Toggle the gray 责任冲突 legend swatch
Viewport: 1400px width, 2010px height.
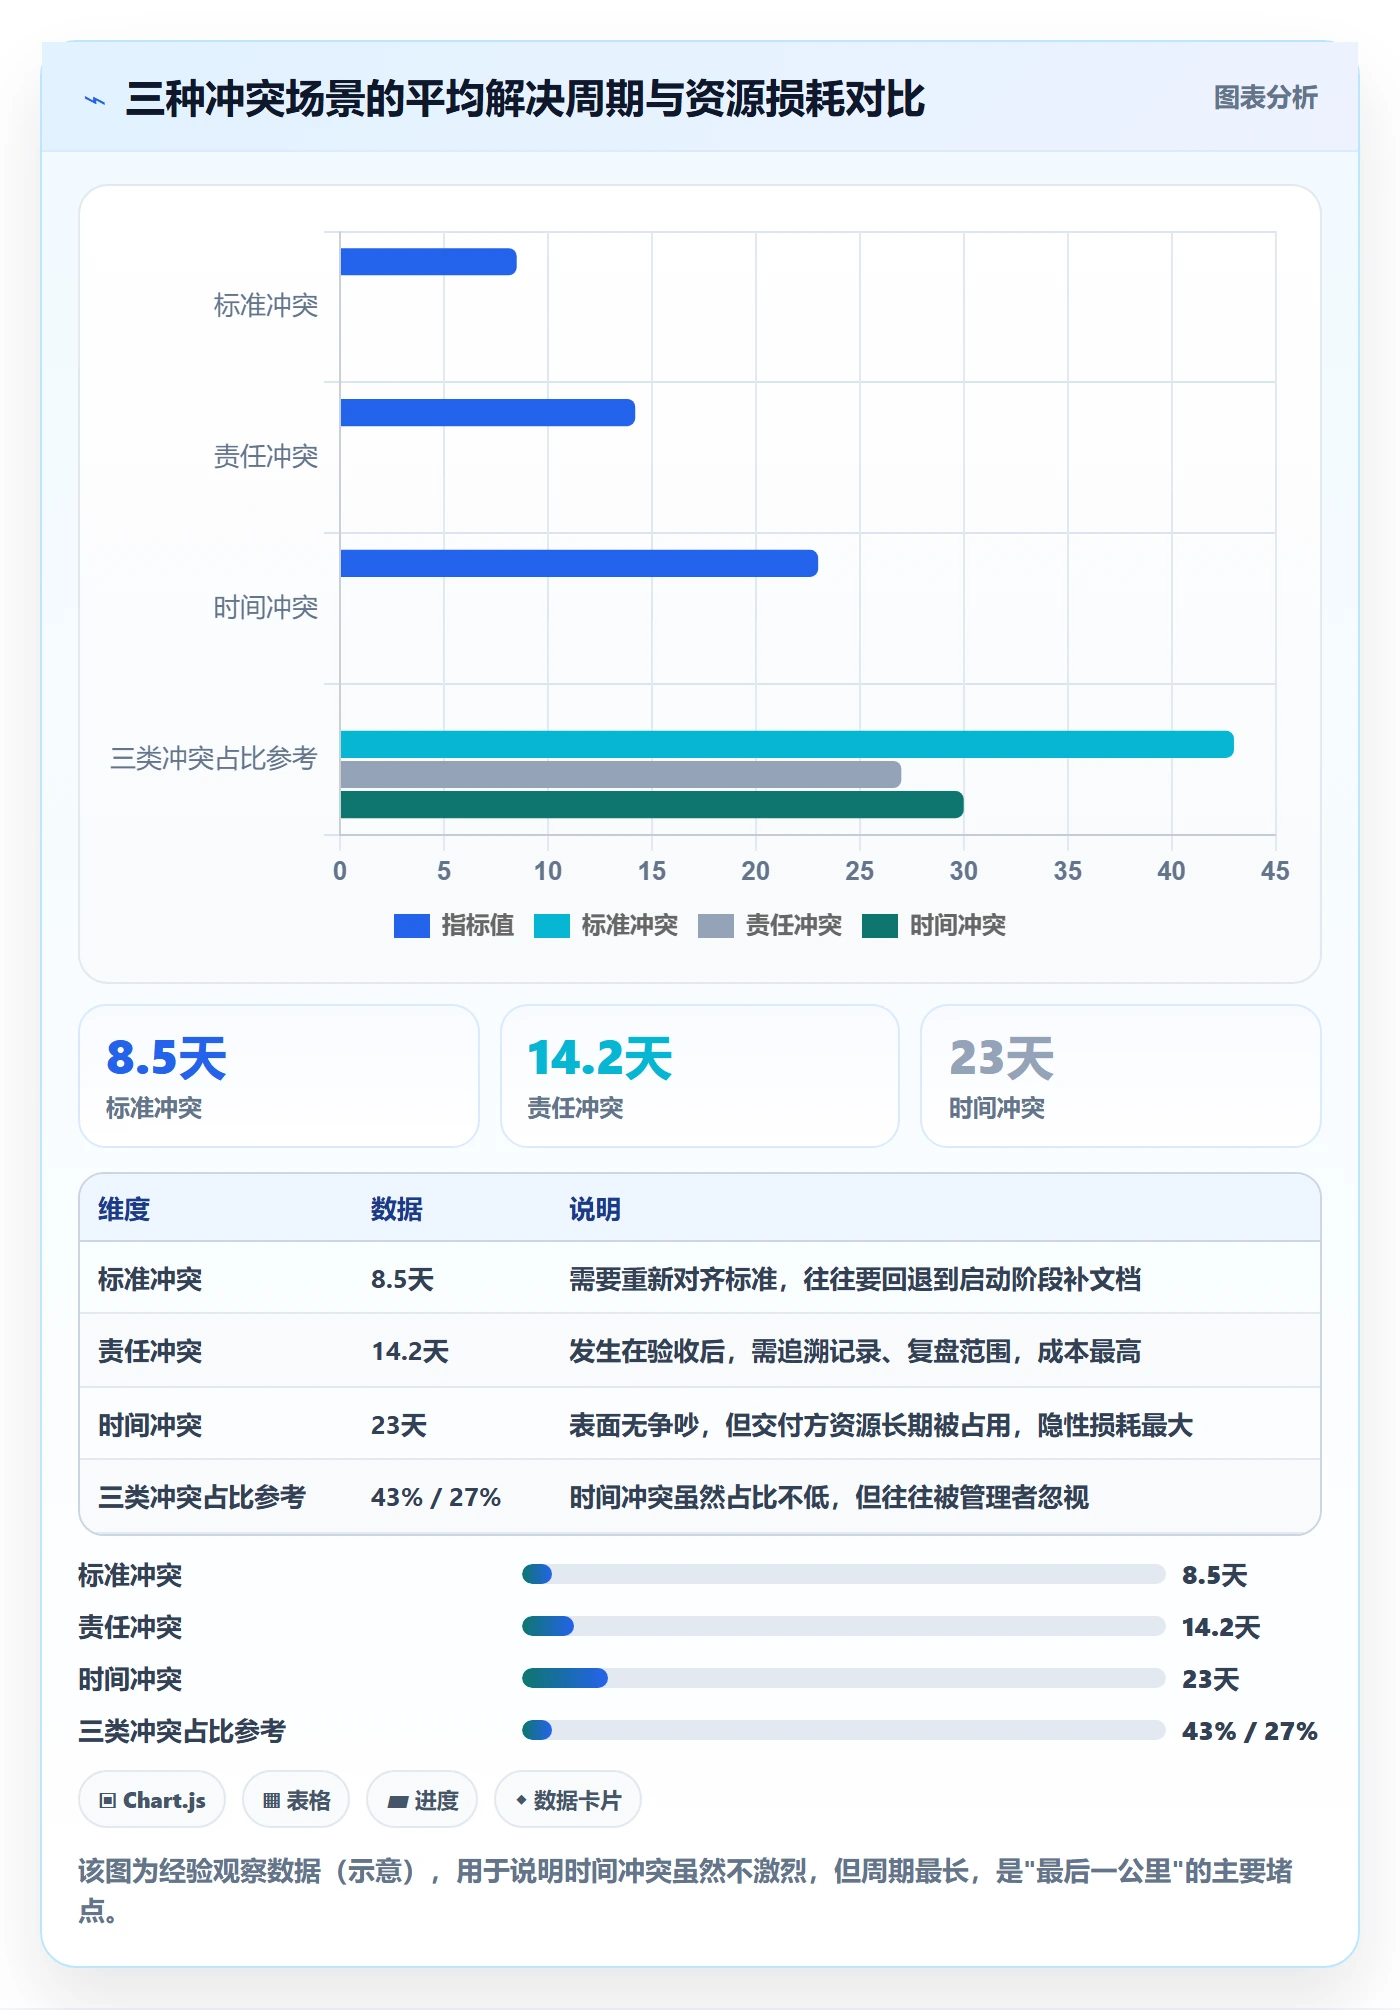[716, 926]
